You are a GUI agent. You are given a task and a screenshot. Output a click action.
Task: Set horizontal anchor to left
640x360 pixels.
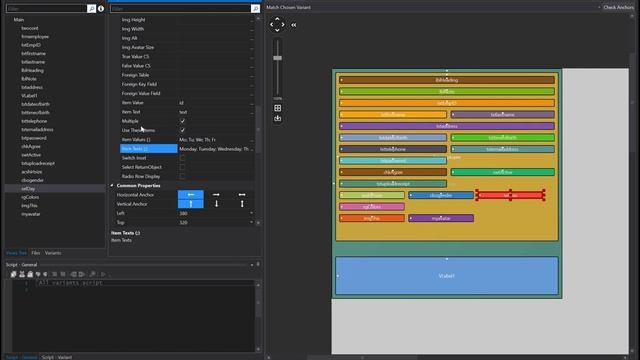[x=191, y=195]
